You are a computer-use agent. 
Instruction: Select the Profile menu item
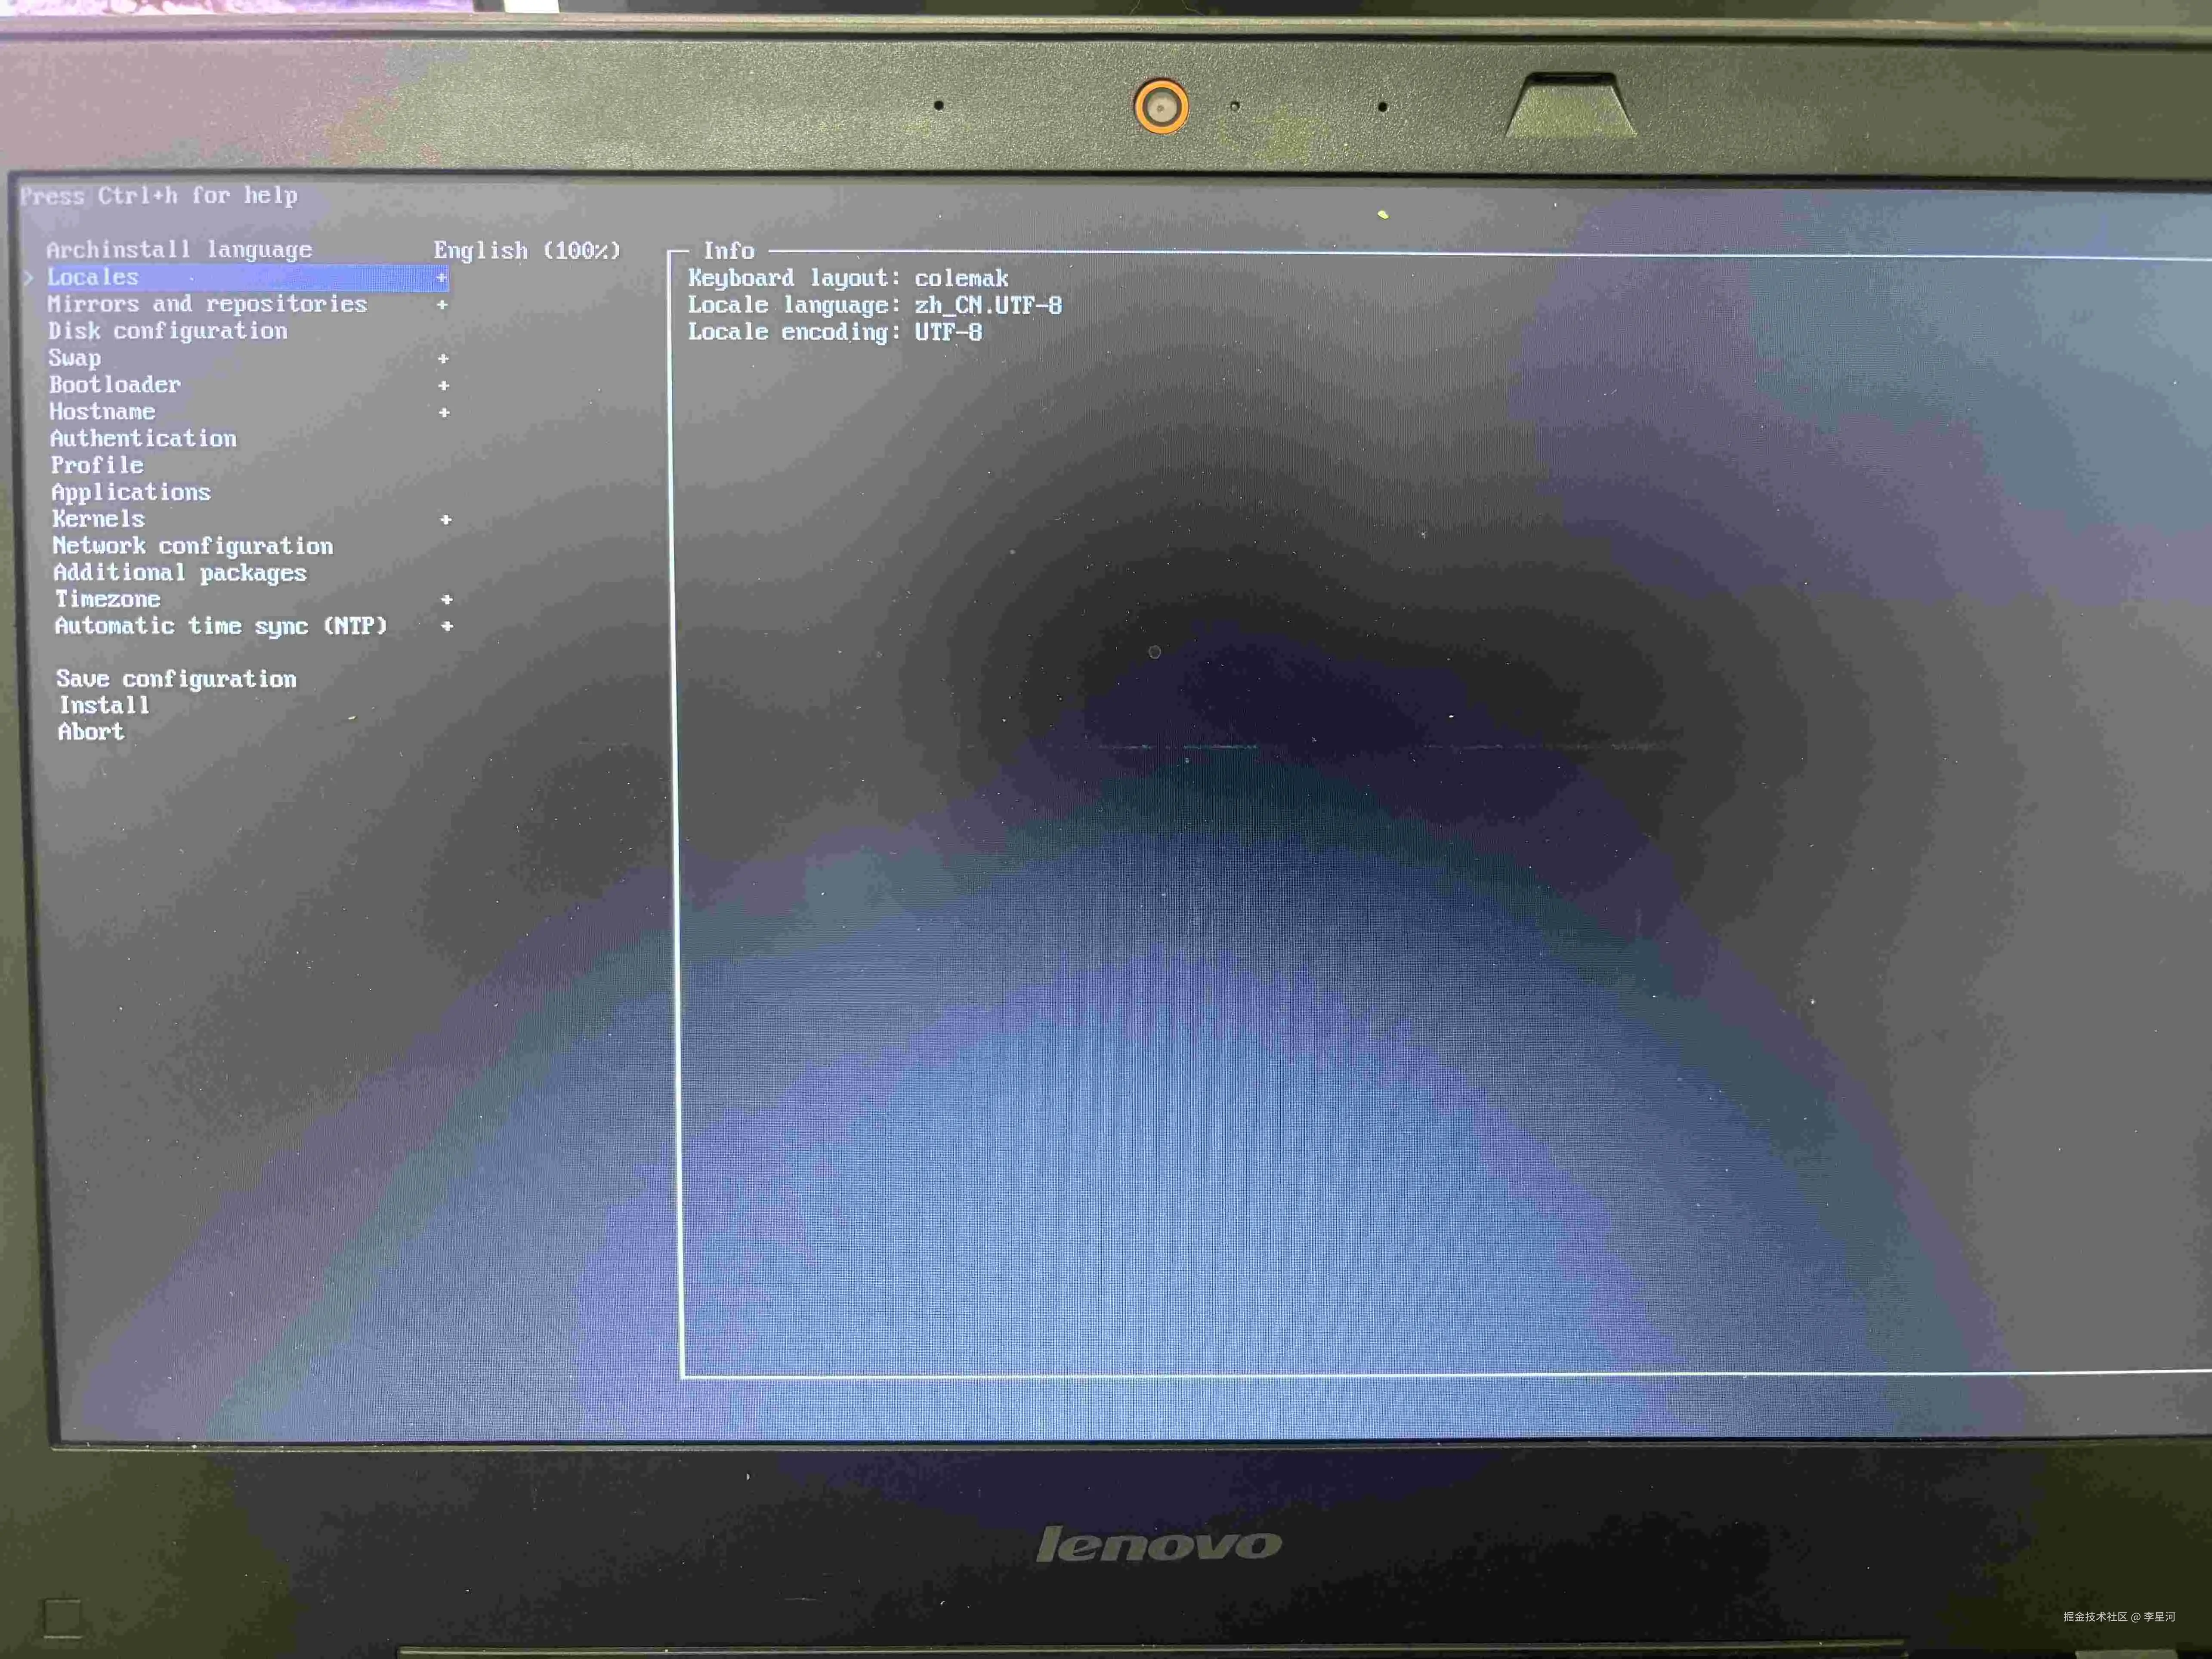point(97,465)
